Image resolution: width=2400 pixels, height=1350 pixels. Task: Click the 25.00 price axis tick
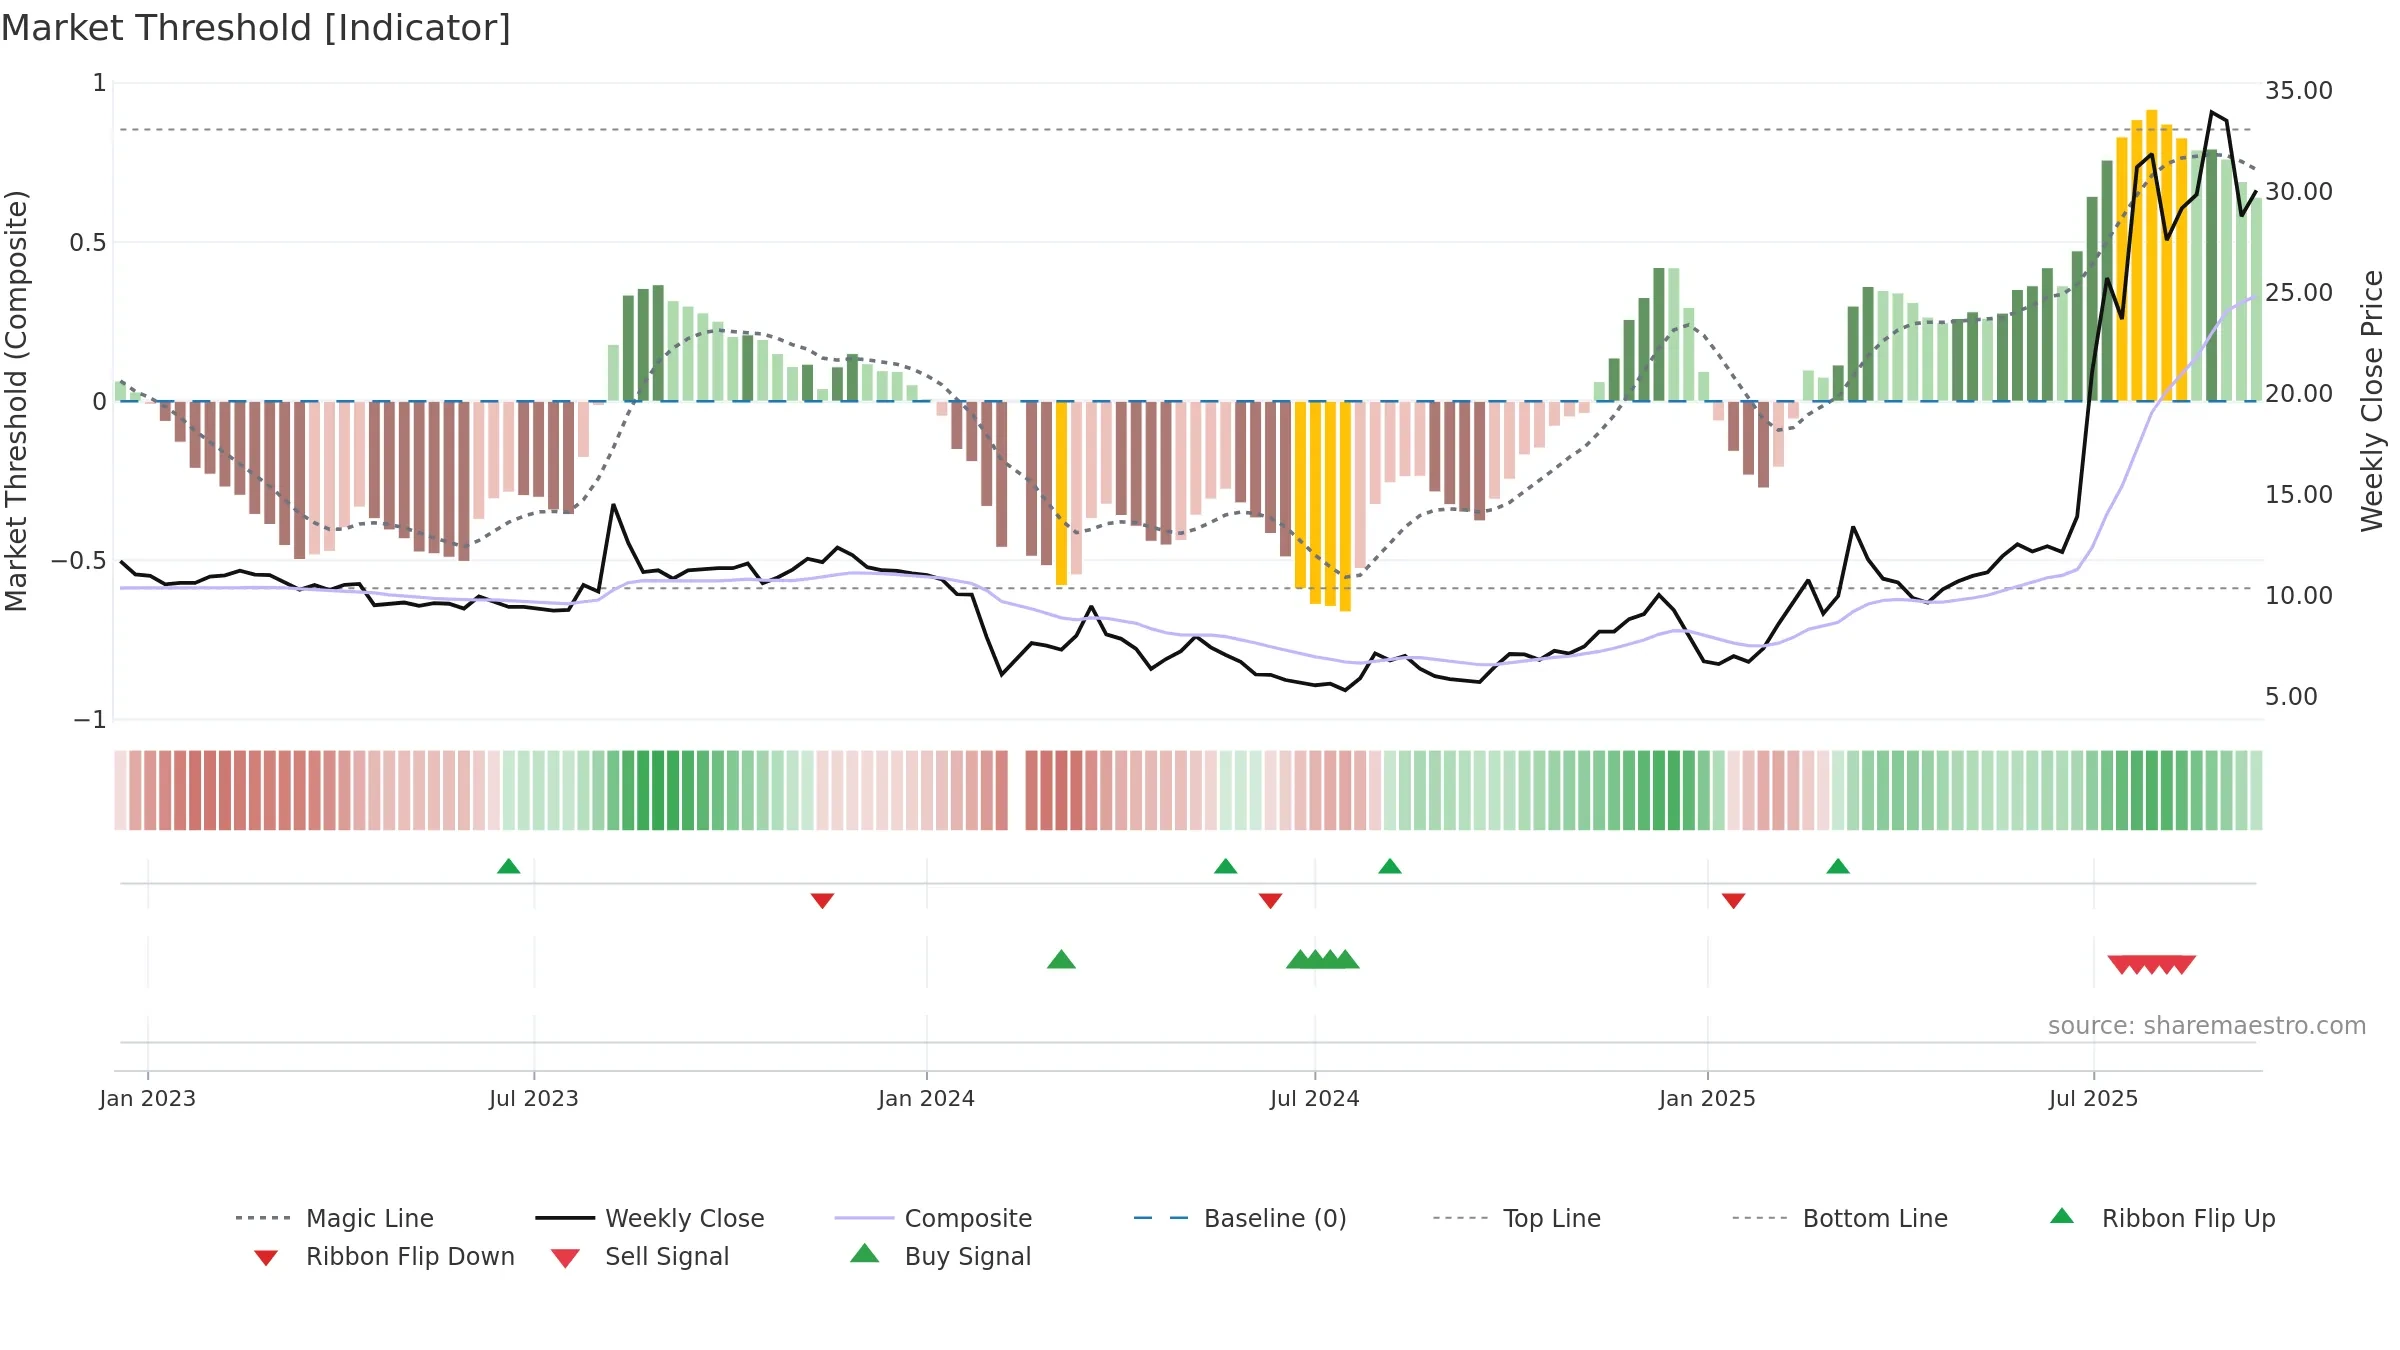tap(2298, 293)
